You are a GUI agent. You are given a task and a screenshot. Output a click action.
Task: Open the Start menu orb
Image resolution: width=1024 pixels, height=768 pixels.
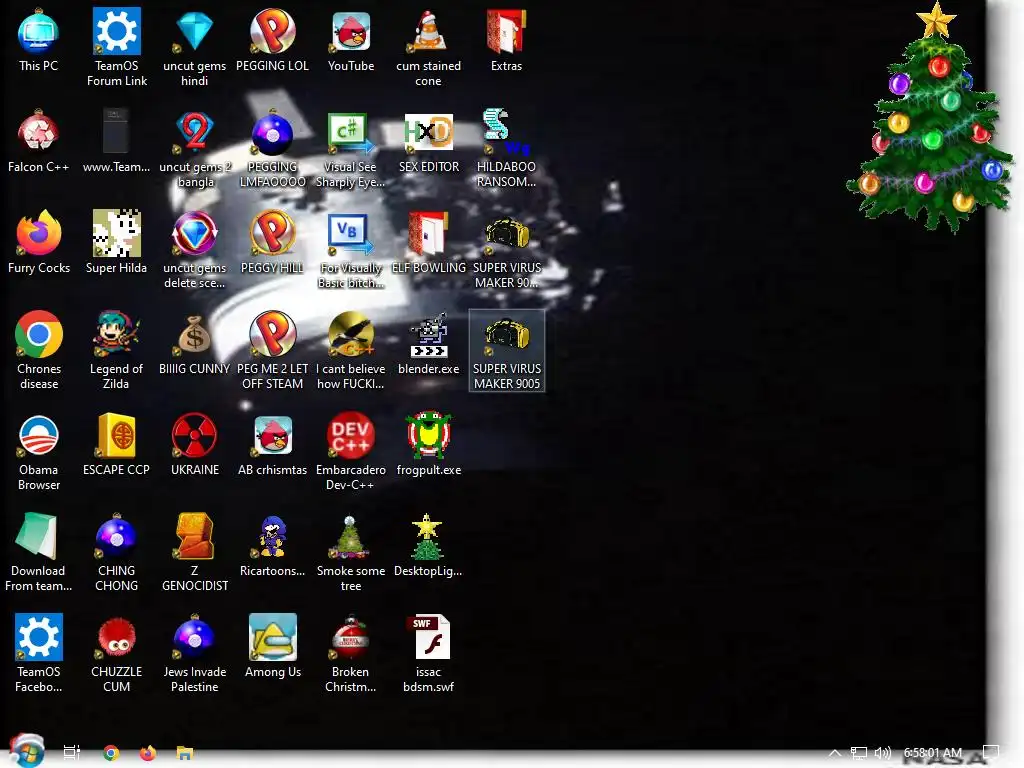(x=26, y=751)
